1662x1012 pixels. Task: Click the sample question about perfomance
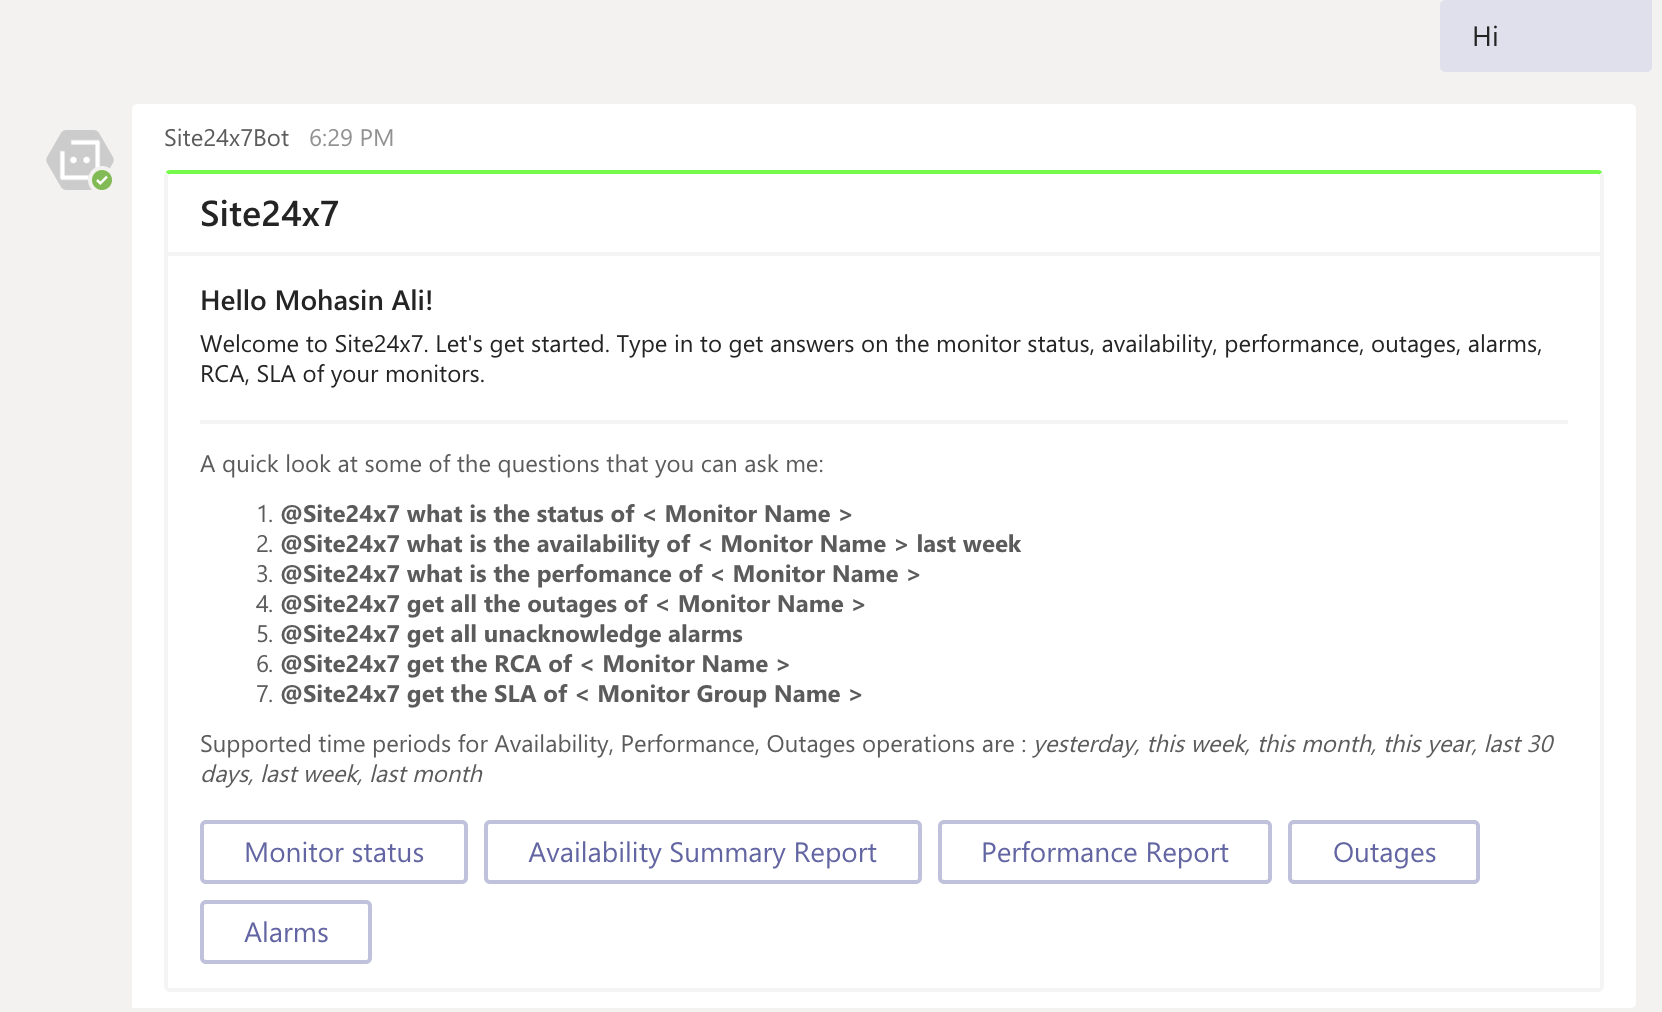point(600,574)
